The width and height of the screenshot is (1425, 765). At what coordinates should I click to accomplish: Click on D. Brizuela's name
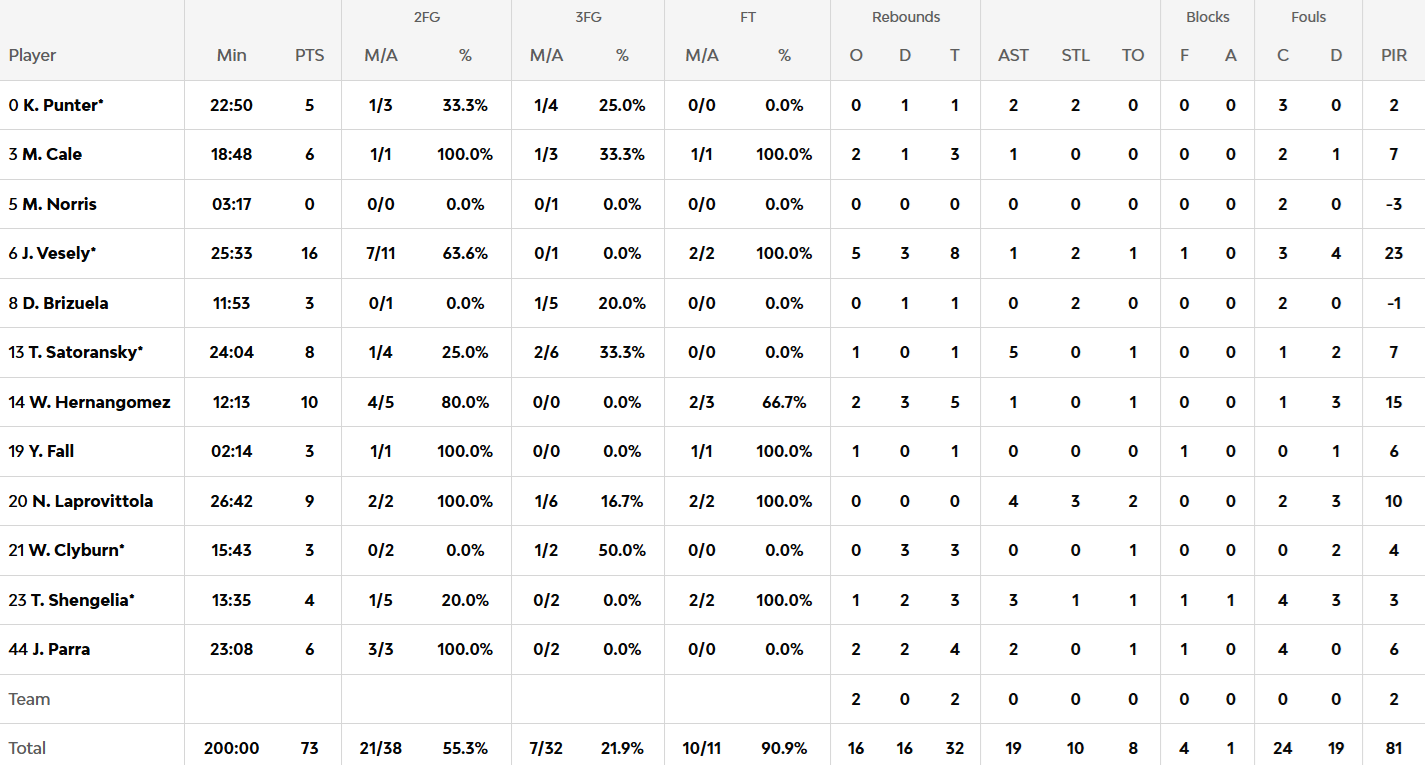pos(65,303)
